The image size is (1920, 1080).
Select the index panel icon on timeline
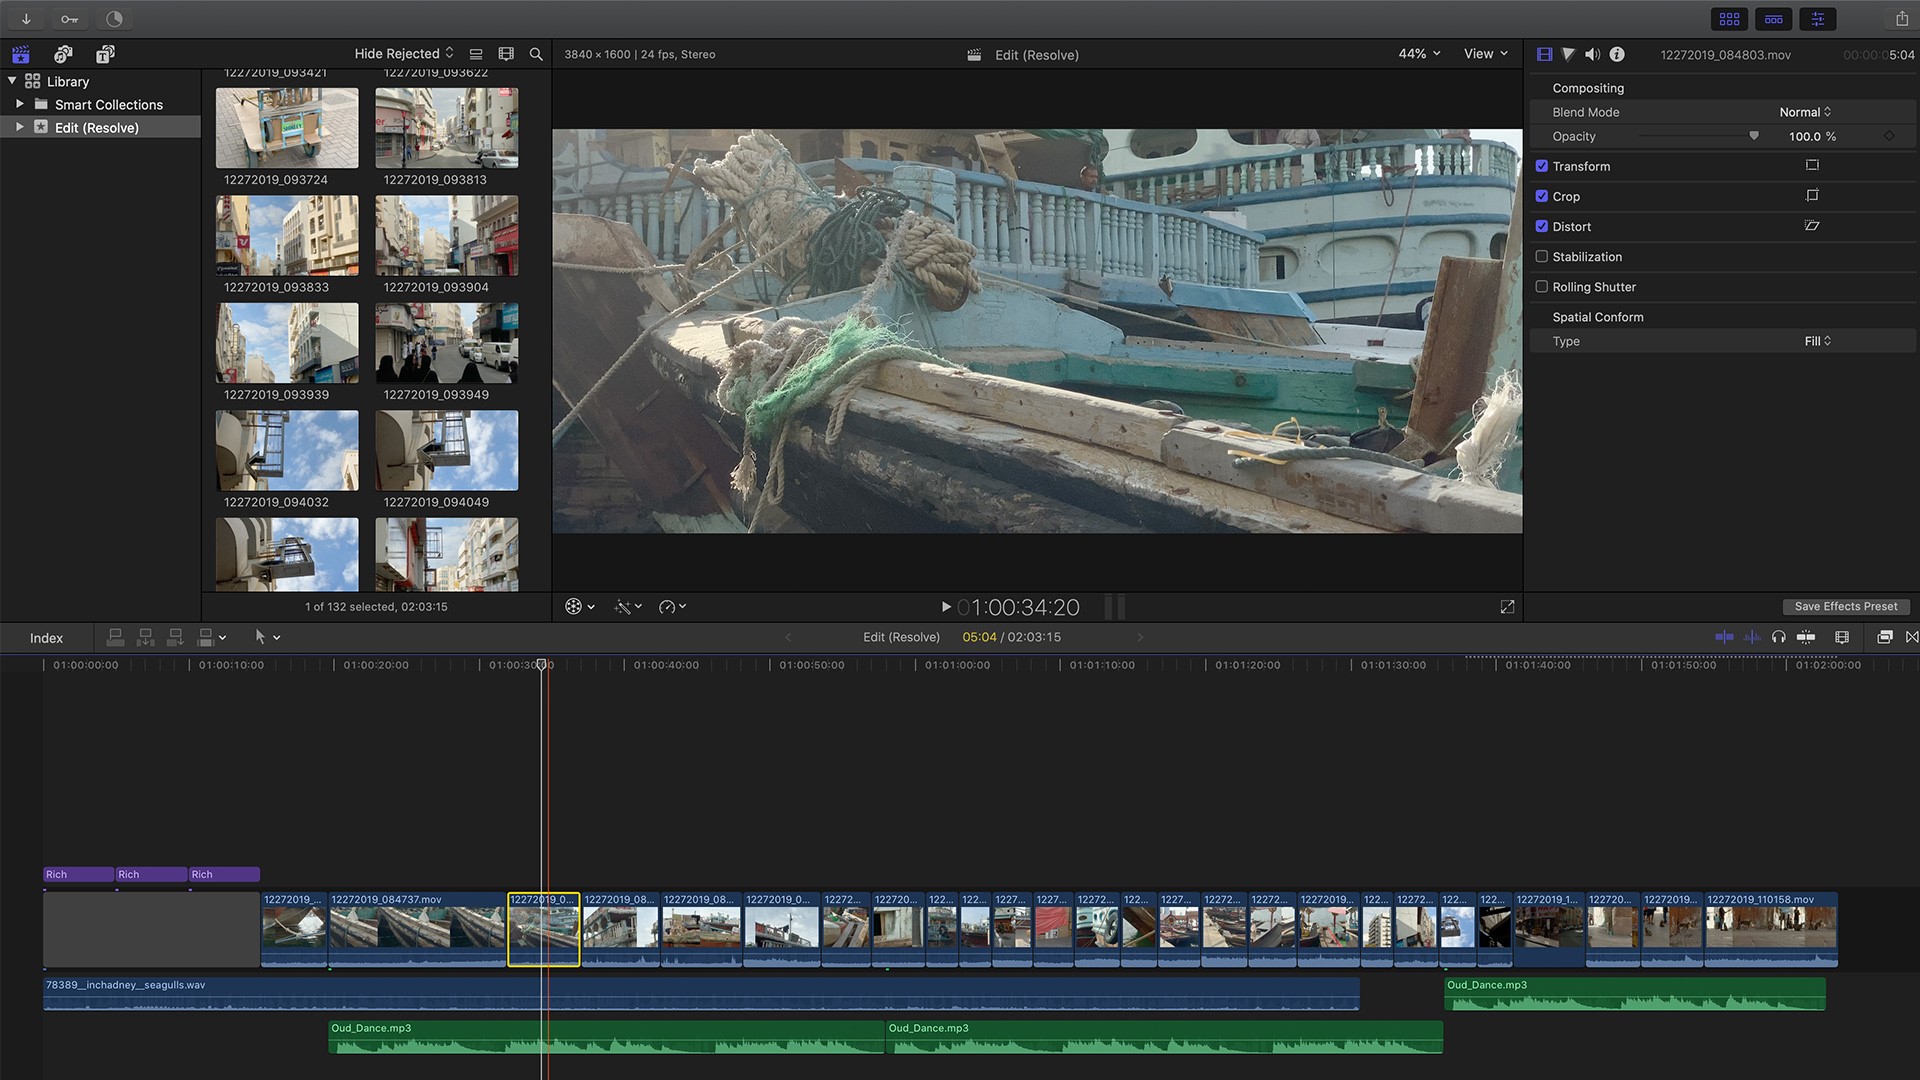point(46,637)
